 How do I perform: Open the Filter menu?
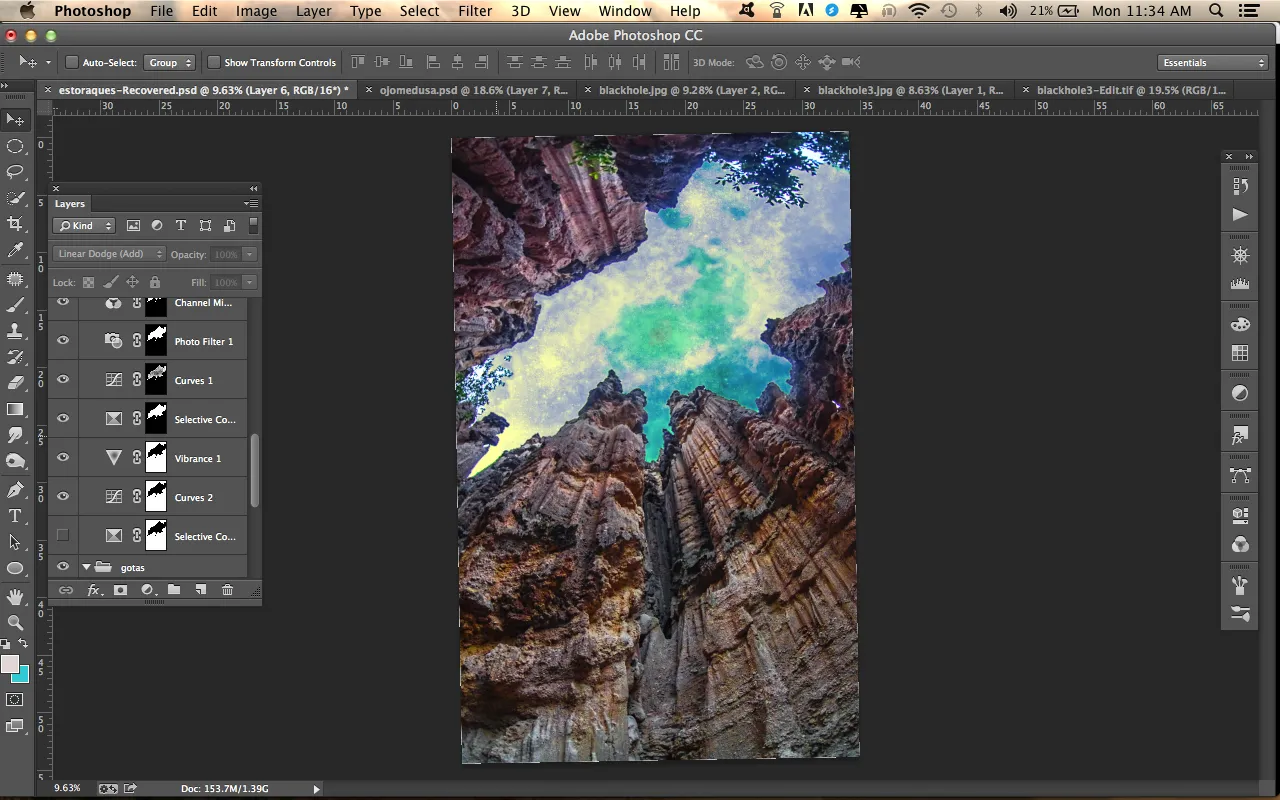coord(475,11)
